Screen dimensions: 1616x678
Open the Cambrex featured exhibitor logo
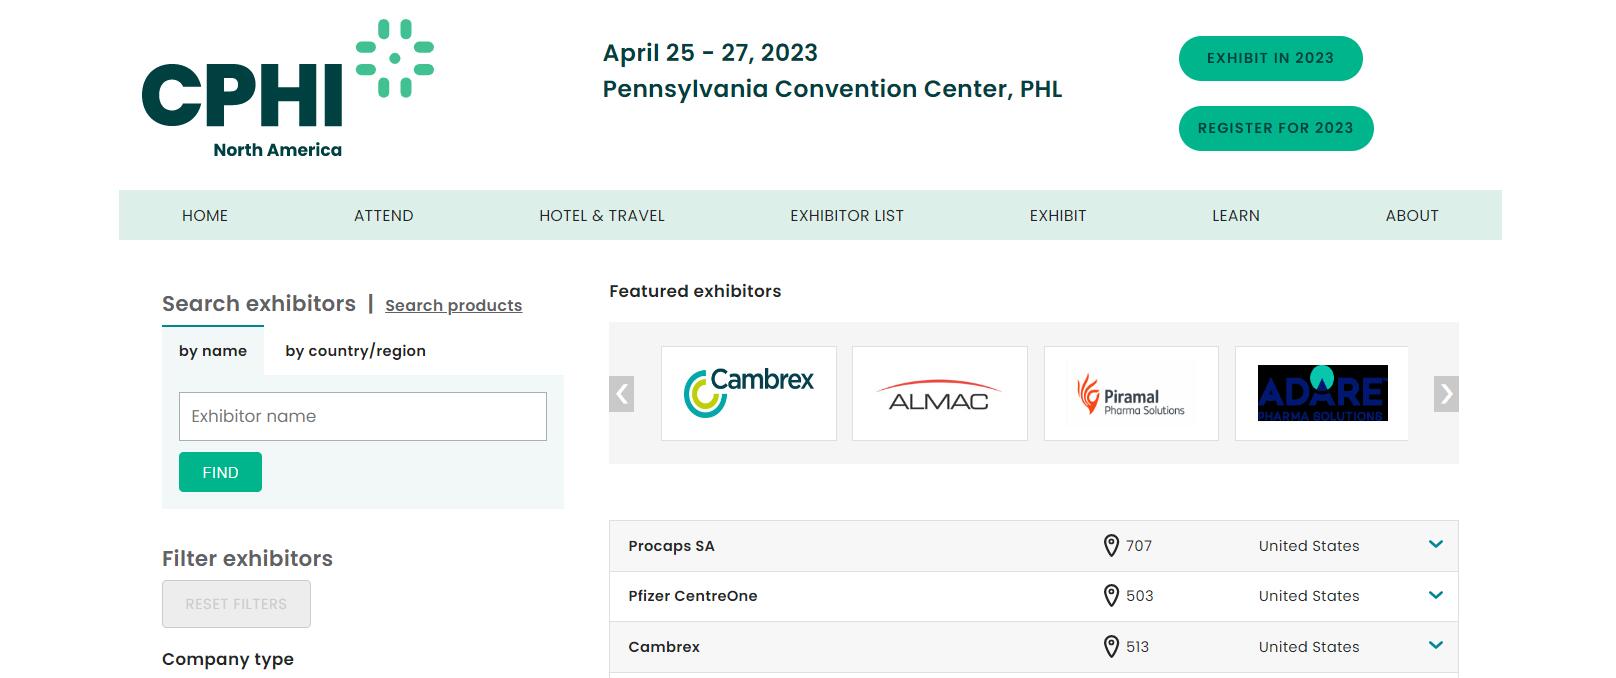(749, 393)
